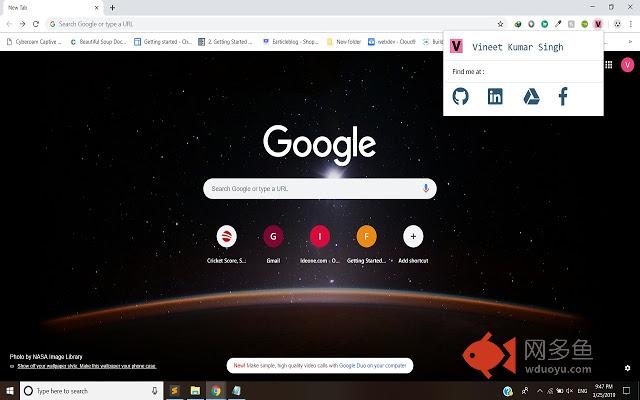Open the LinkedIn icon in popup
Viewport: 640px width, 400px height.
click(x=495, y=97)
